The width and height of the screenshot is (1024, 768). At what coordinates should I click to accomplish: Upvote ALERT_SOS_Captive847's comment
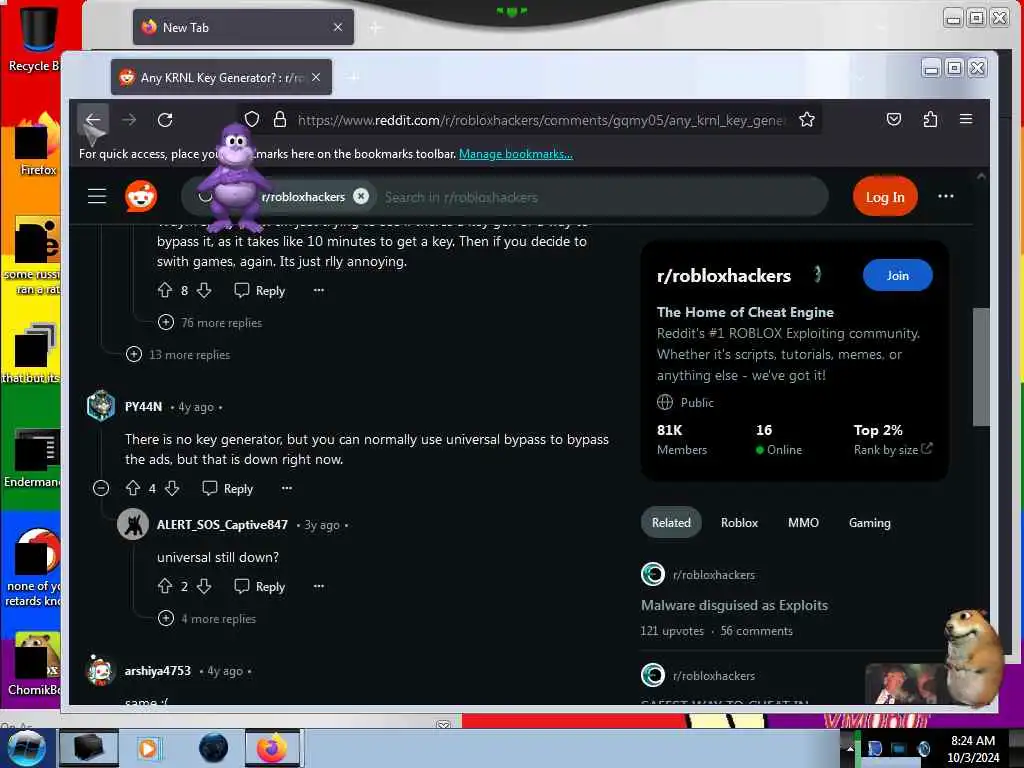(x=165, y=586)
